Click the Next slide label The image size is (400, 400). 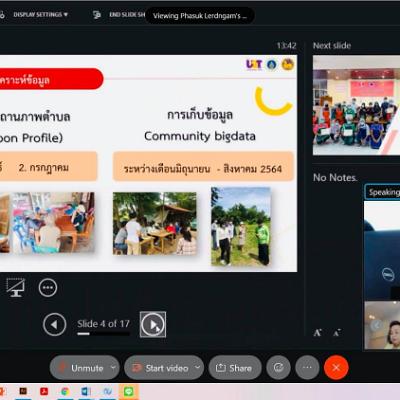[332, 46]
